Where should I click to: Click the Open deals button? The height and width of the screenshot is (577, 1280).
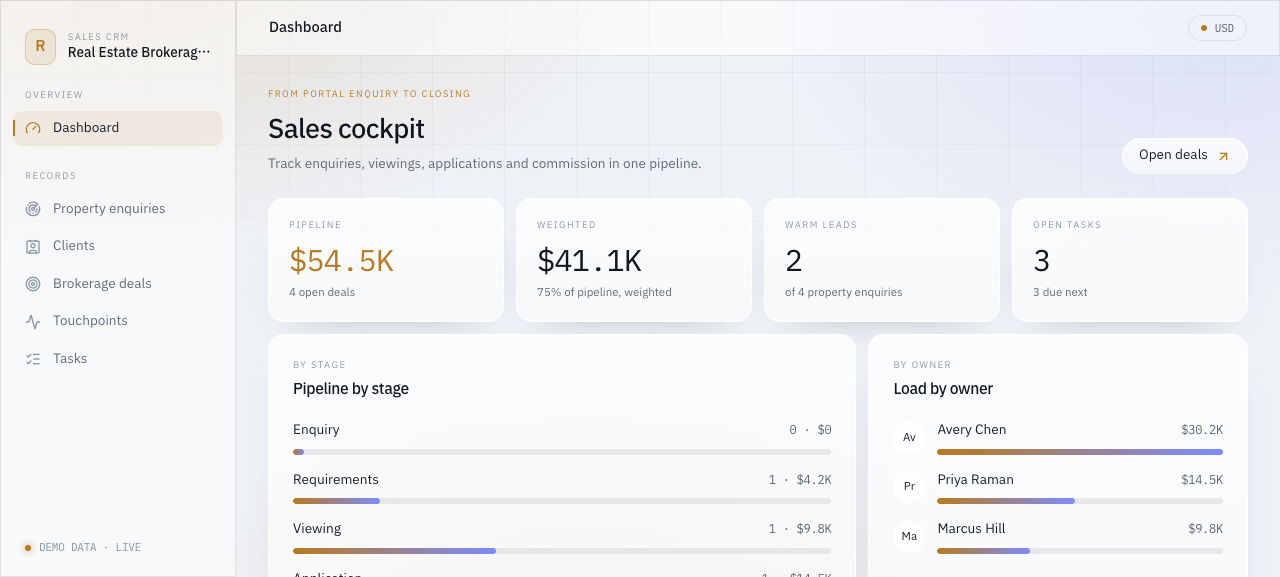(x=1185, y=156)
